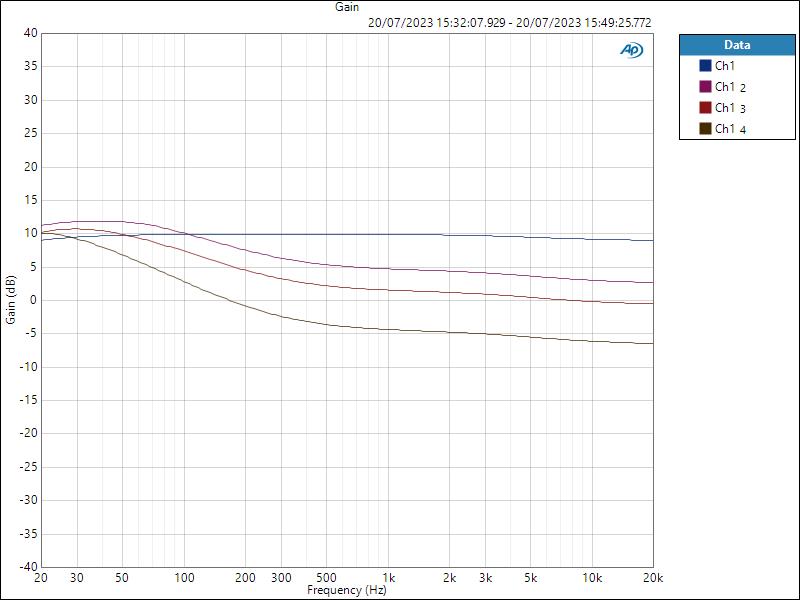Click the -20 tick label on gain axis
The height and width of the screenshot is (600, 800).
29,433
